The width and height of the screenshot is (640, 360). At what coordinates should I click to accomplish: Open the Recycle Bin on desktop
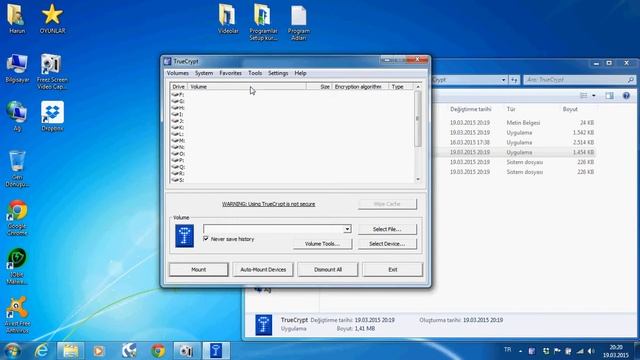(x=17, y=169)
